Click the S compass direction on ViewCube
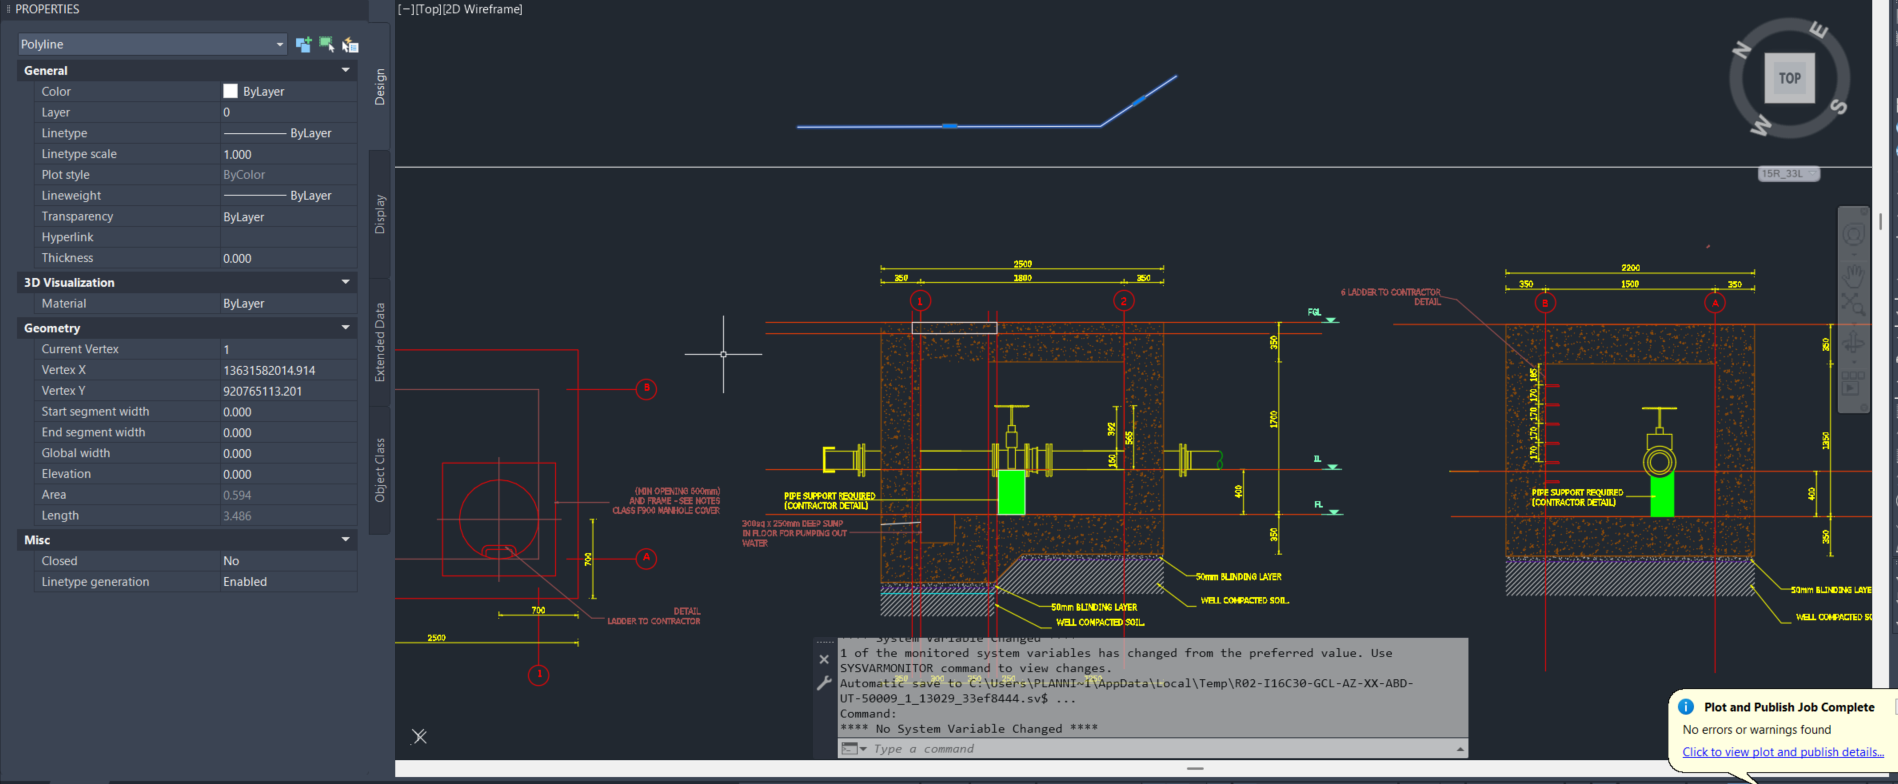Viewport: 1898px width, 784px height. (1838, 106)
